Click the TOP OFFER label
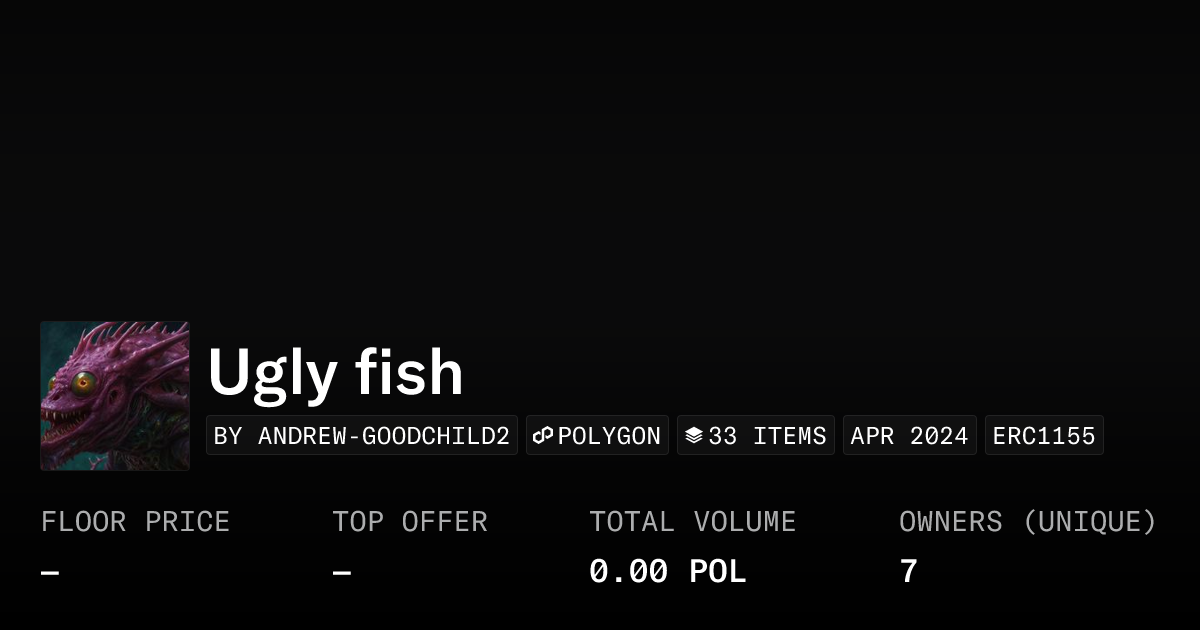This screenshot has height=630, width=1200. point(410,522)
